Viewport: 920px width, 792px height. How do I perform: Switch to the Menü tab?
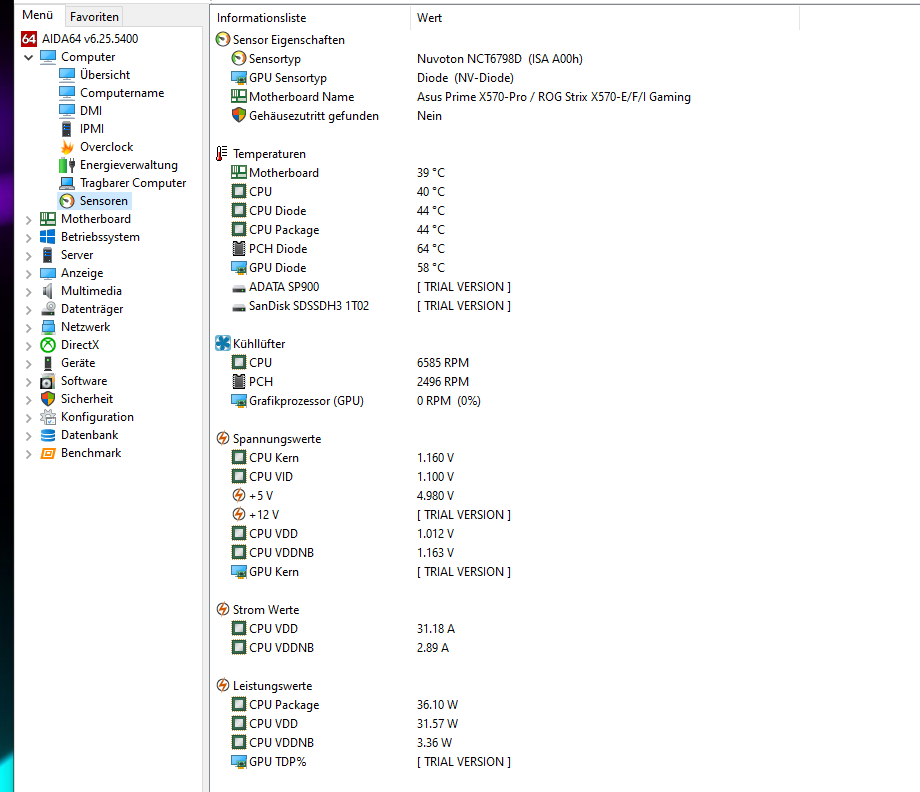tap(38, 15)
